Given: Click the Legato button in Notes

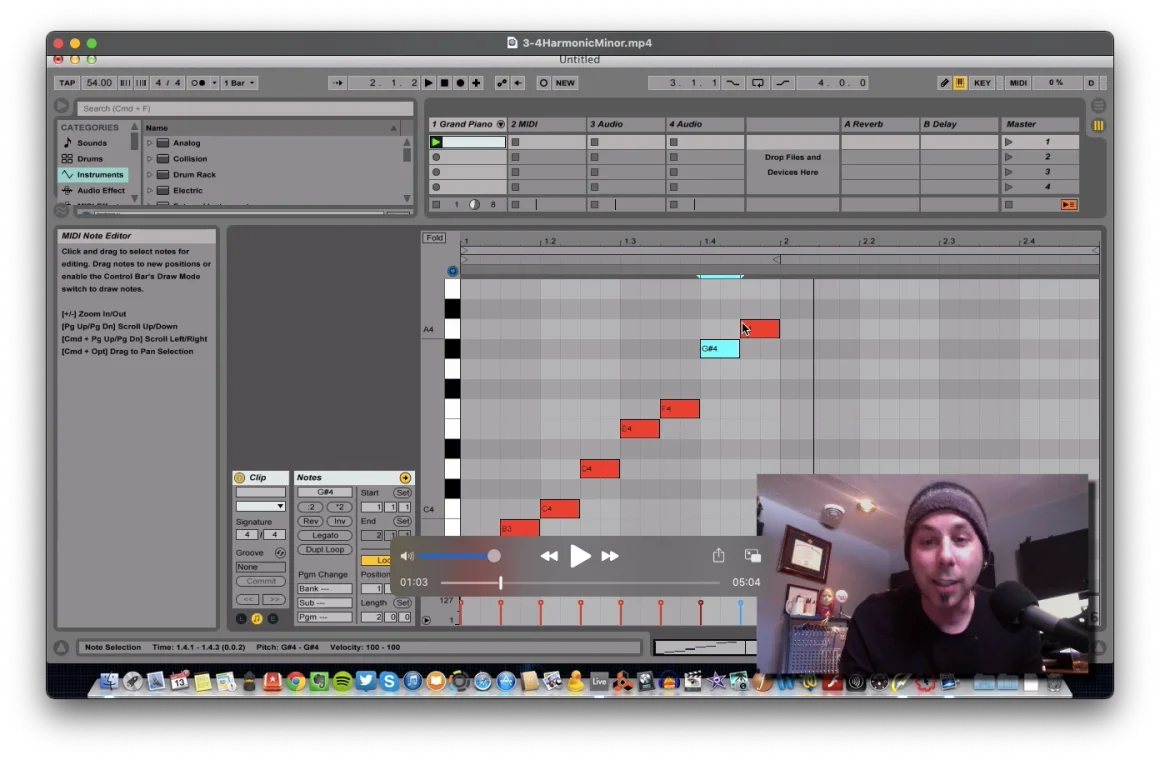Looking at the screenshot, I should 325,535.
